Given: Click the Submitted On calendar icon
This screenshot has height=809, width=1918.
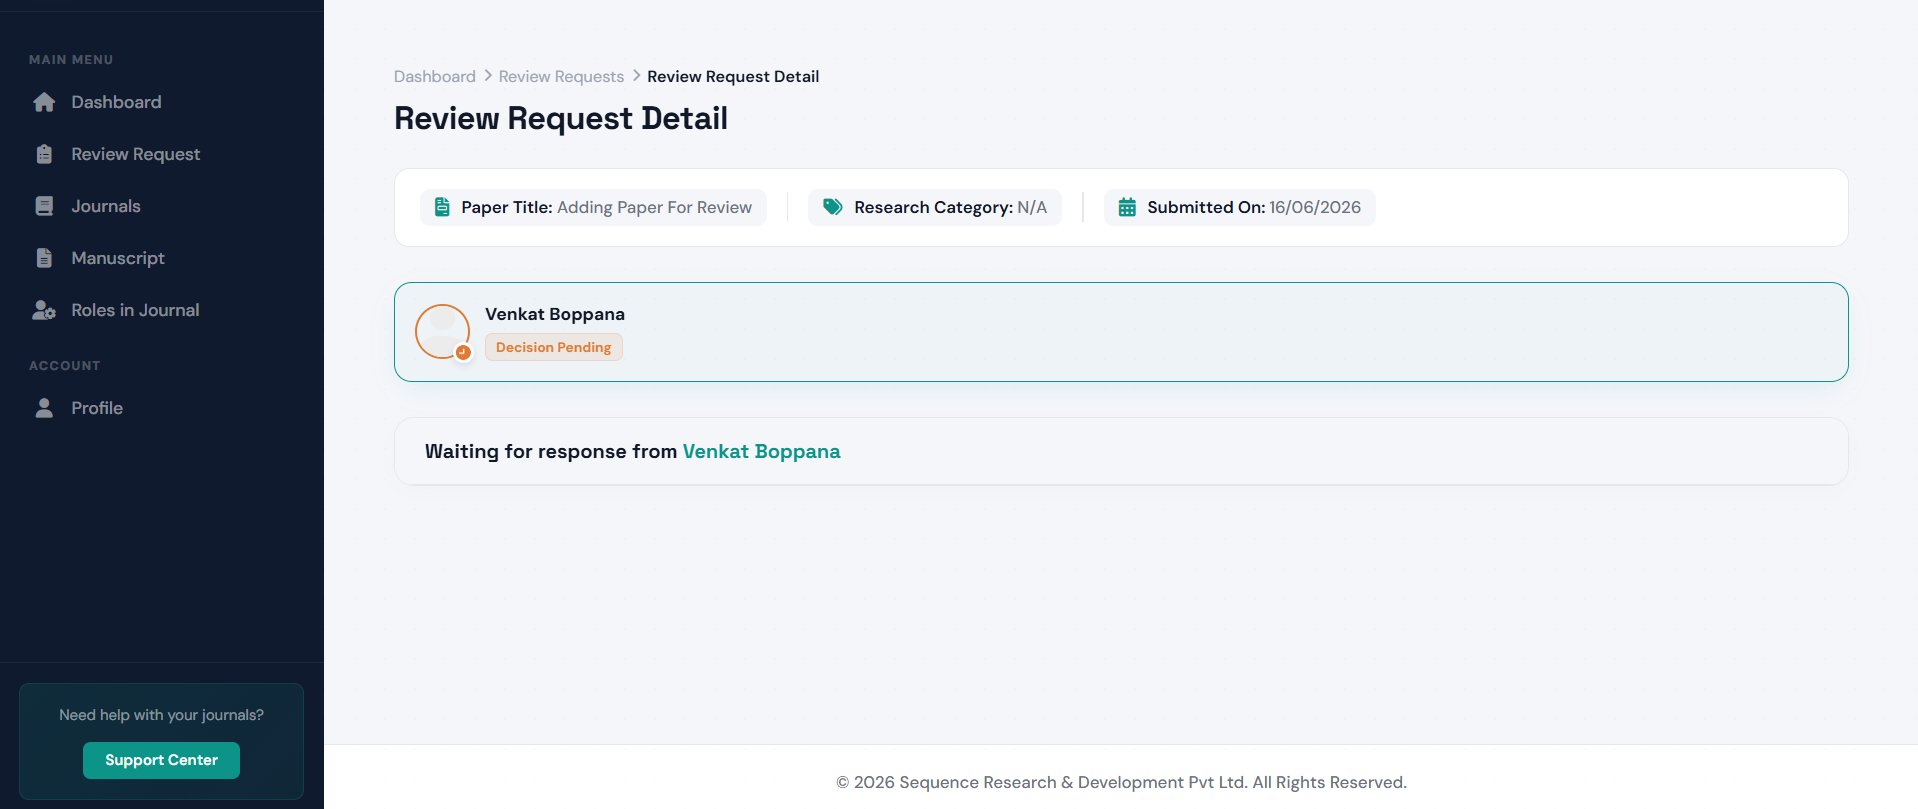Looking at the screenshot, I should click(x=1127, y=207).
